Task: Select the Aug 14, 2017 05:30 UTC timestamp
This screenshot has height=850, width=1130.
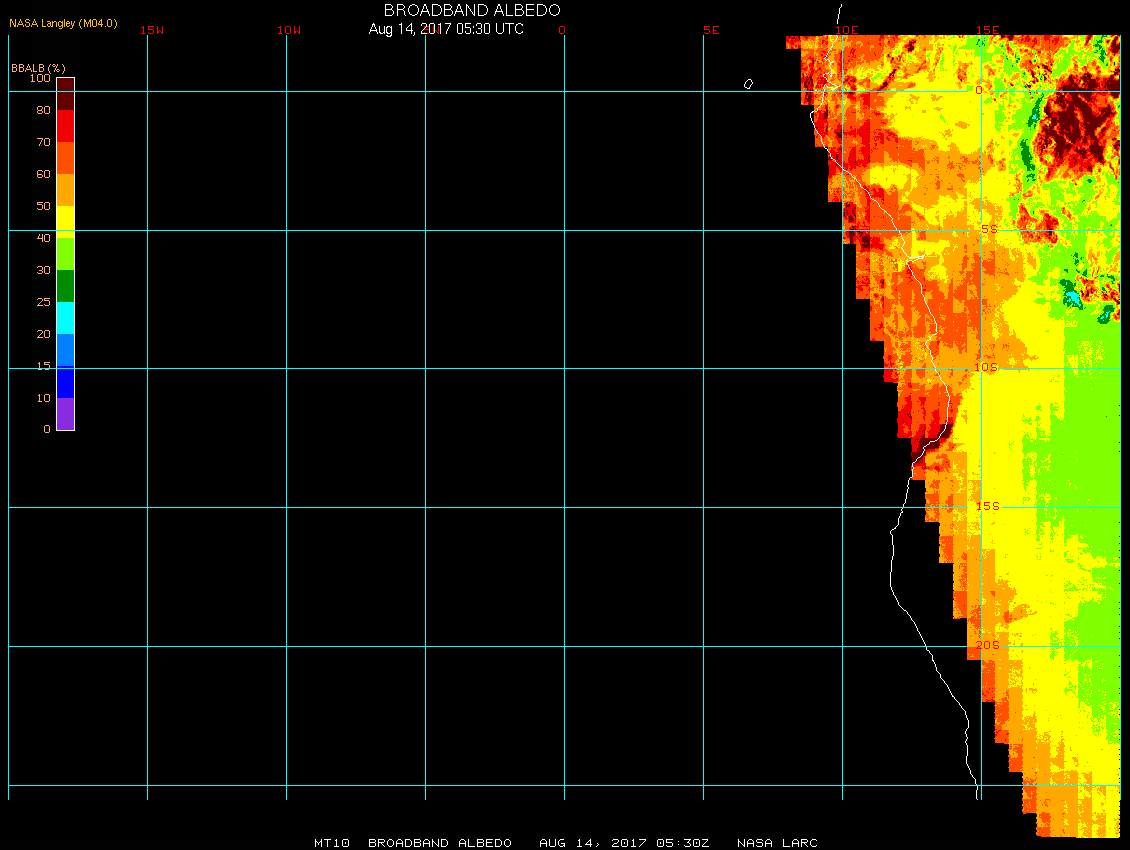Action: (446, 29)
